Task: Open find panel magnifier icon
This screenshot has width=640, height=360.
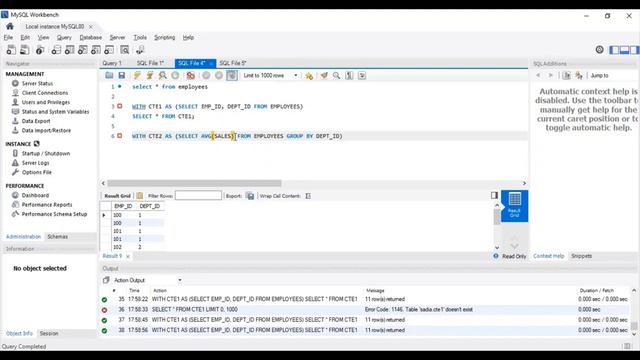Action: [336, 75]
